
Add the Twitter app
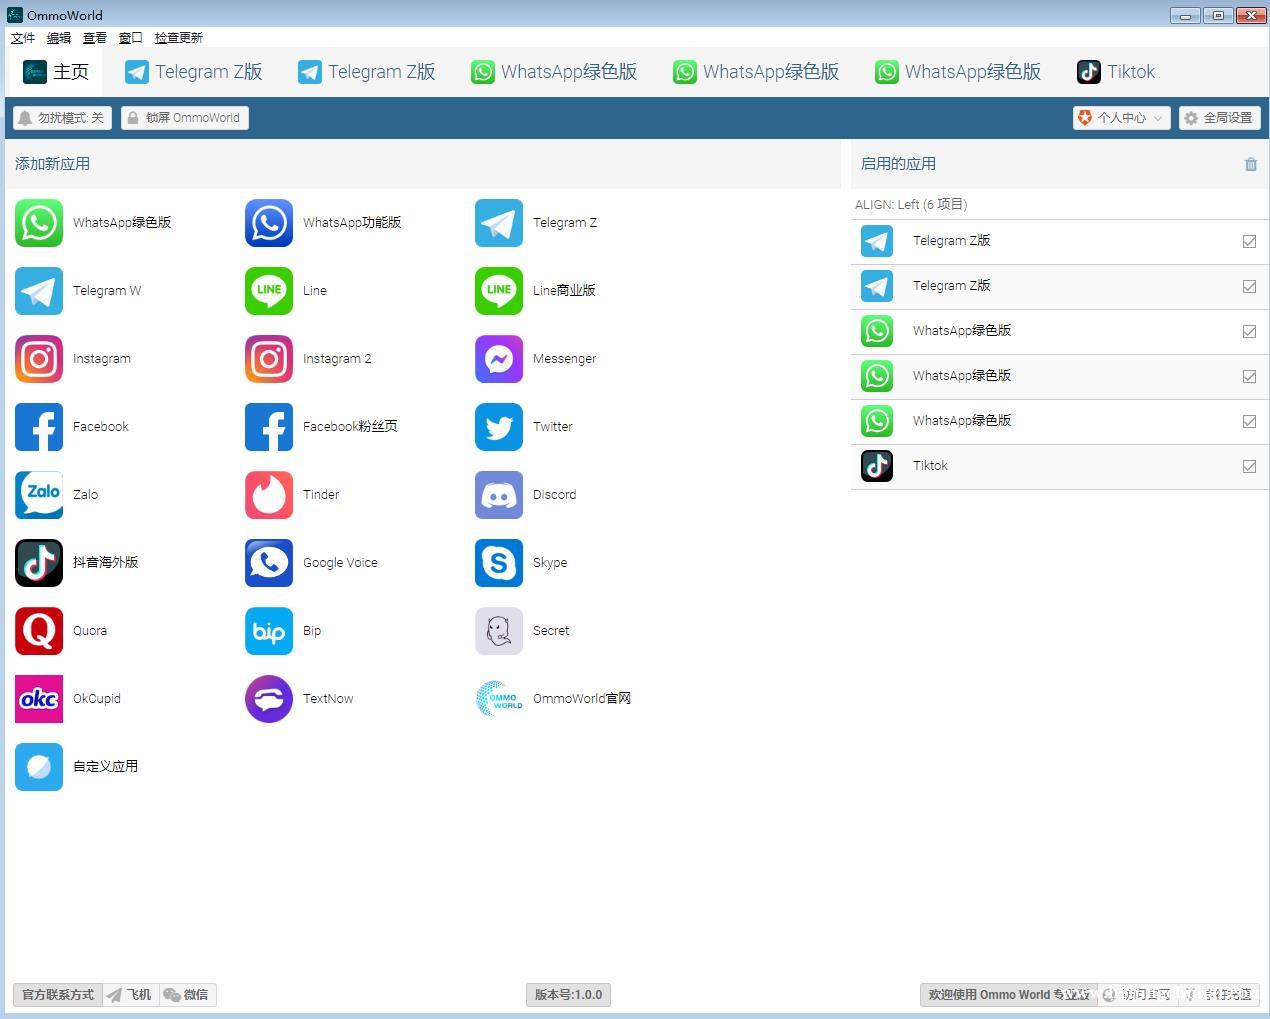click(x=499, y=427)
